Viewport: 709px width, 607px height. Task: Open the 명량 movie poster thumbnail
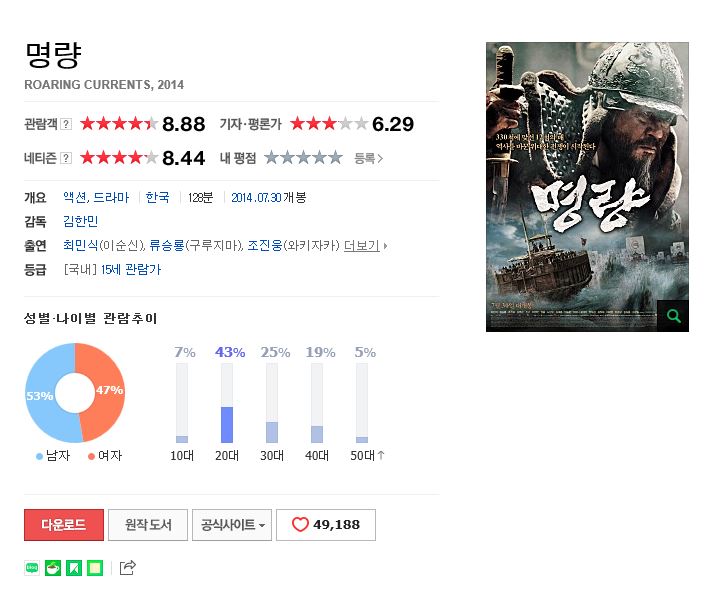coord(587,187)
